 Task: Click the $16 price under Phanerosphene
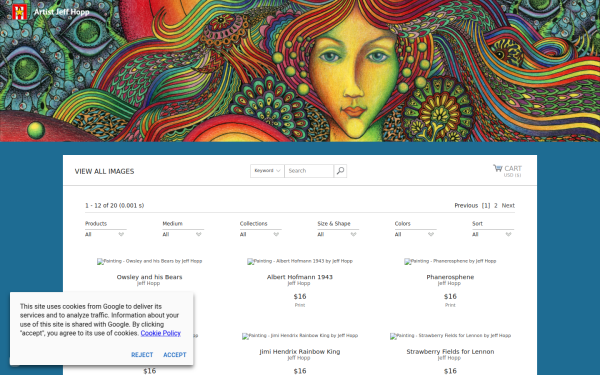point(450,296)
